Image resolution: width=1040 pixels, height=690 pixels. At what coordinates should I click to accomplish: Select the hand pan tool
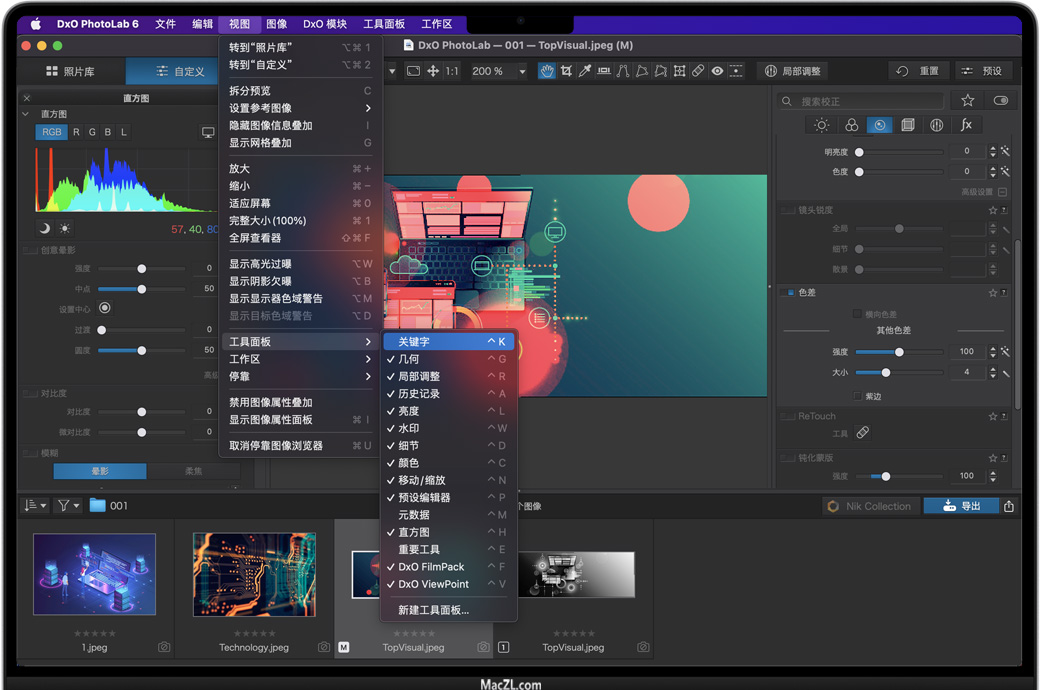point(547,71)
